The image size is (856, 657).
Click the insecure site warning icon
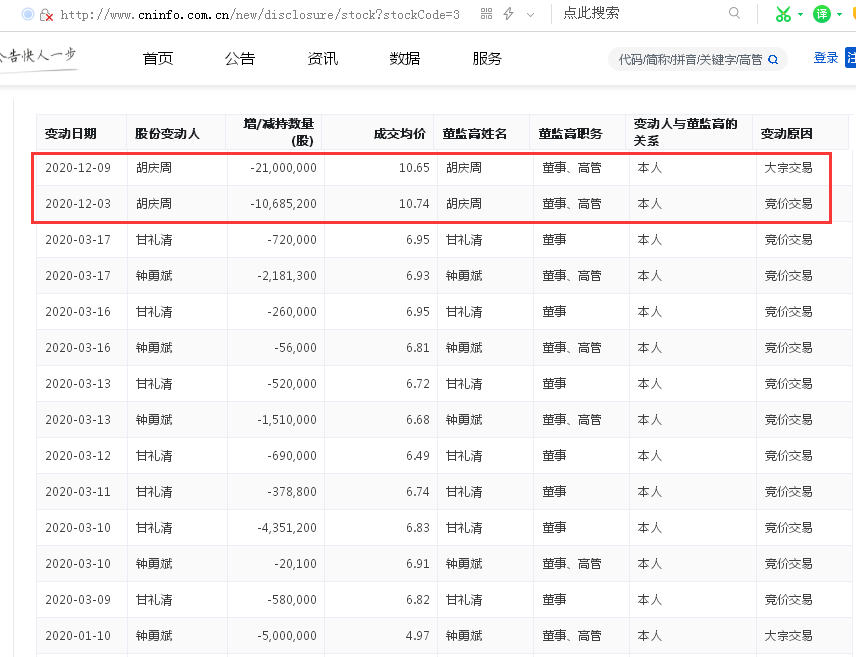[46, 15]
